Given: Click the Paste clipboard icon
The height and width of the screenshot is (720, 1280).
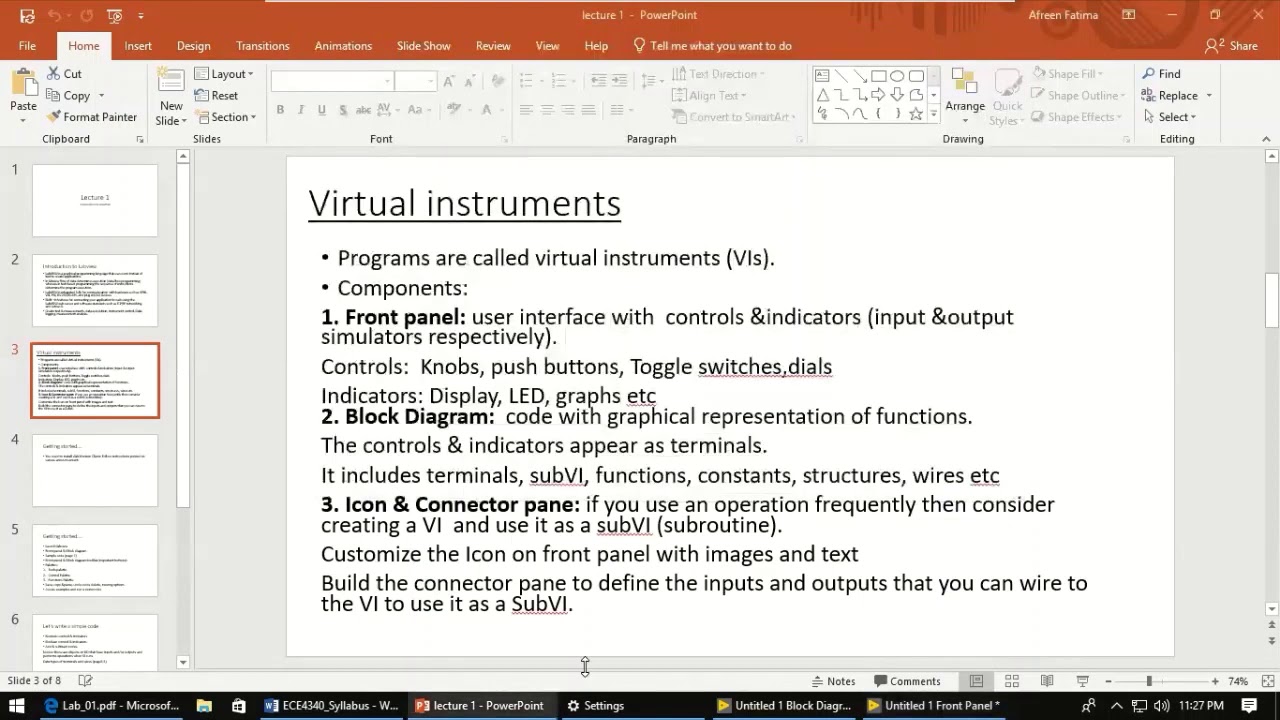Looking at the screenshot, I should (x=23, y=84).
